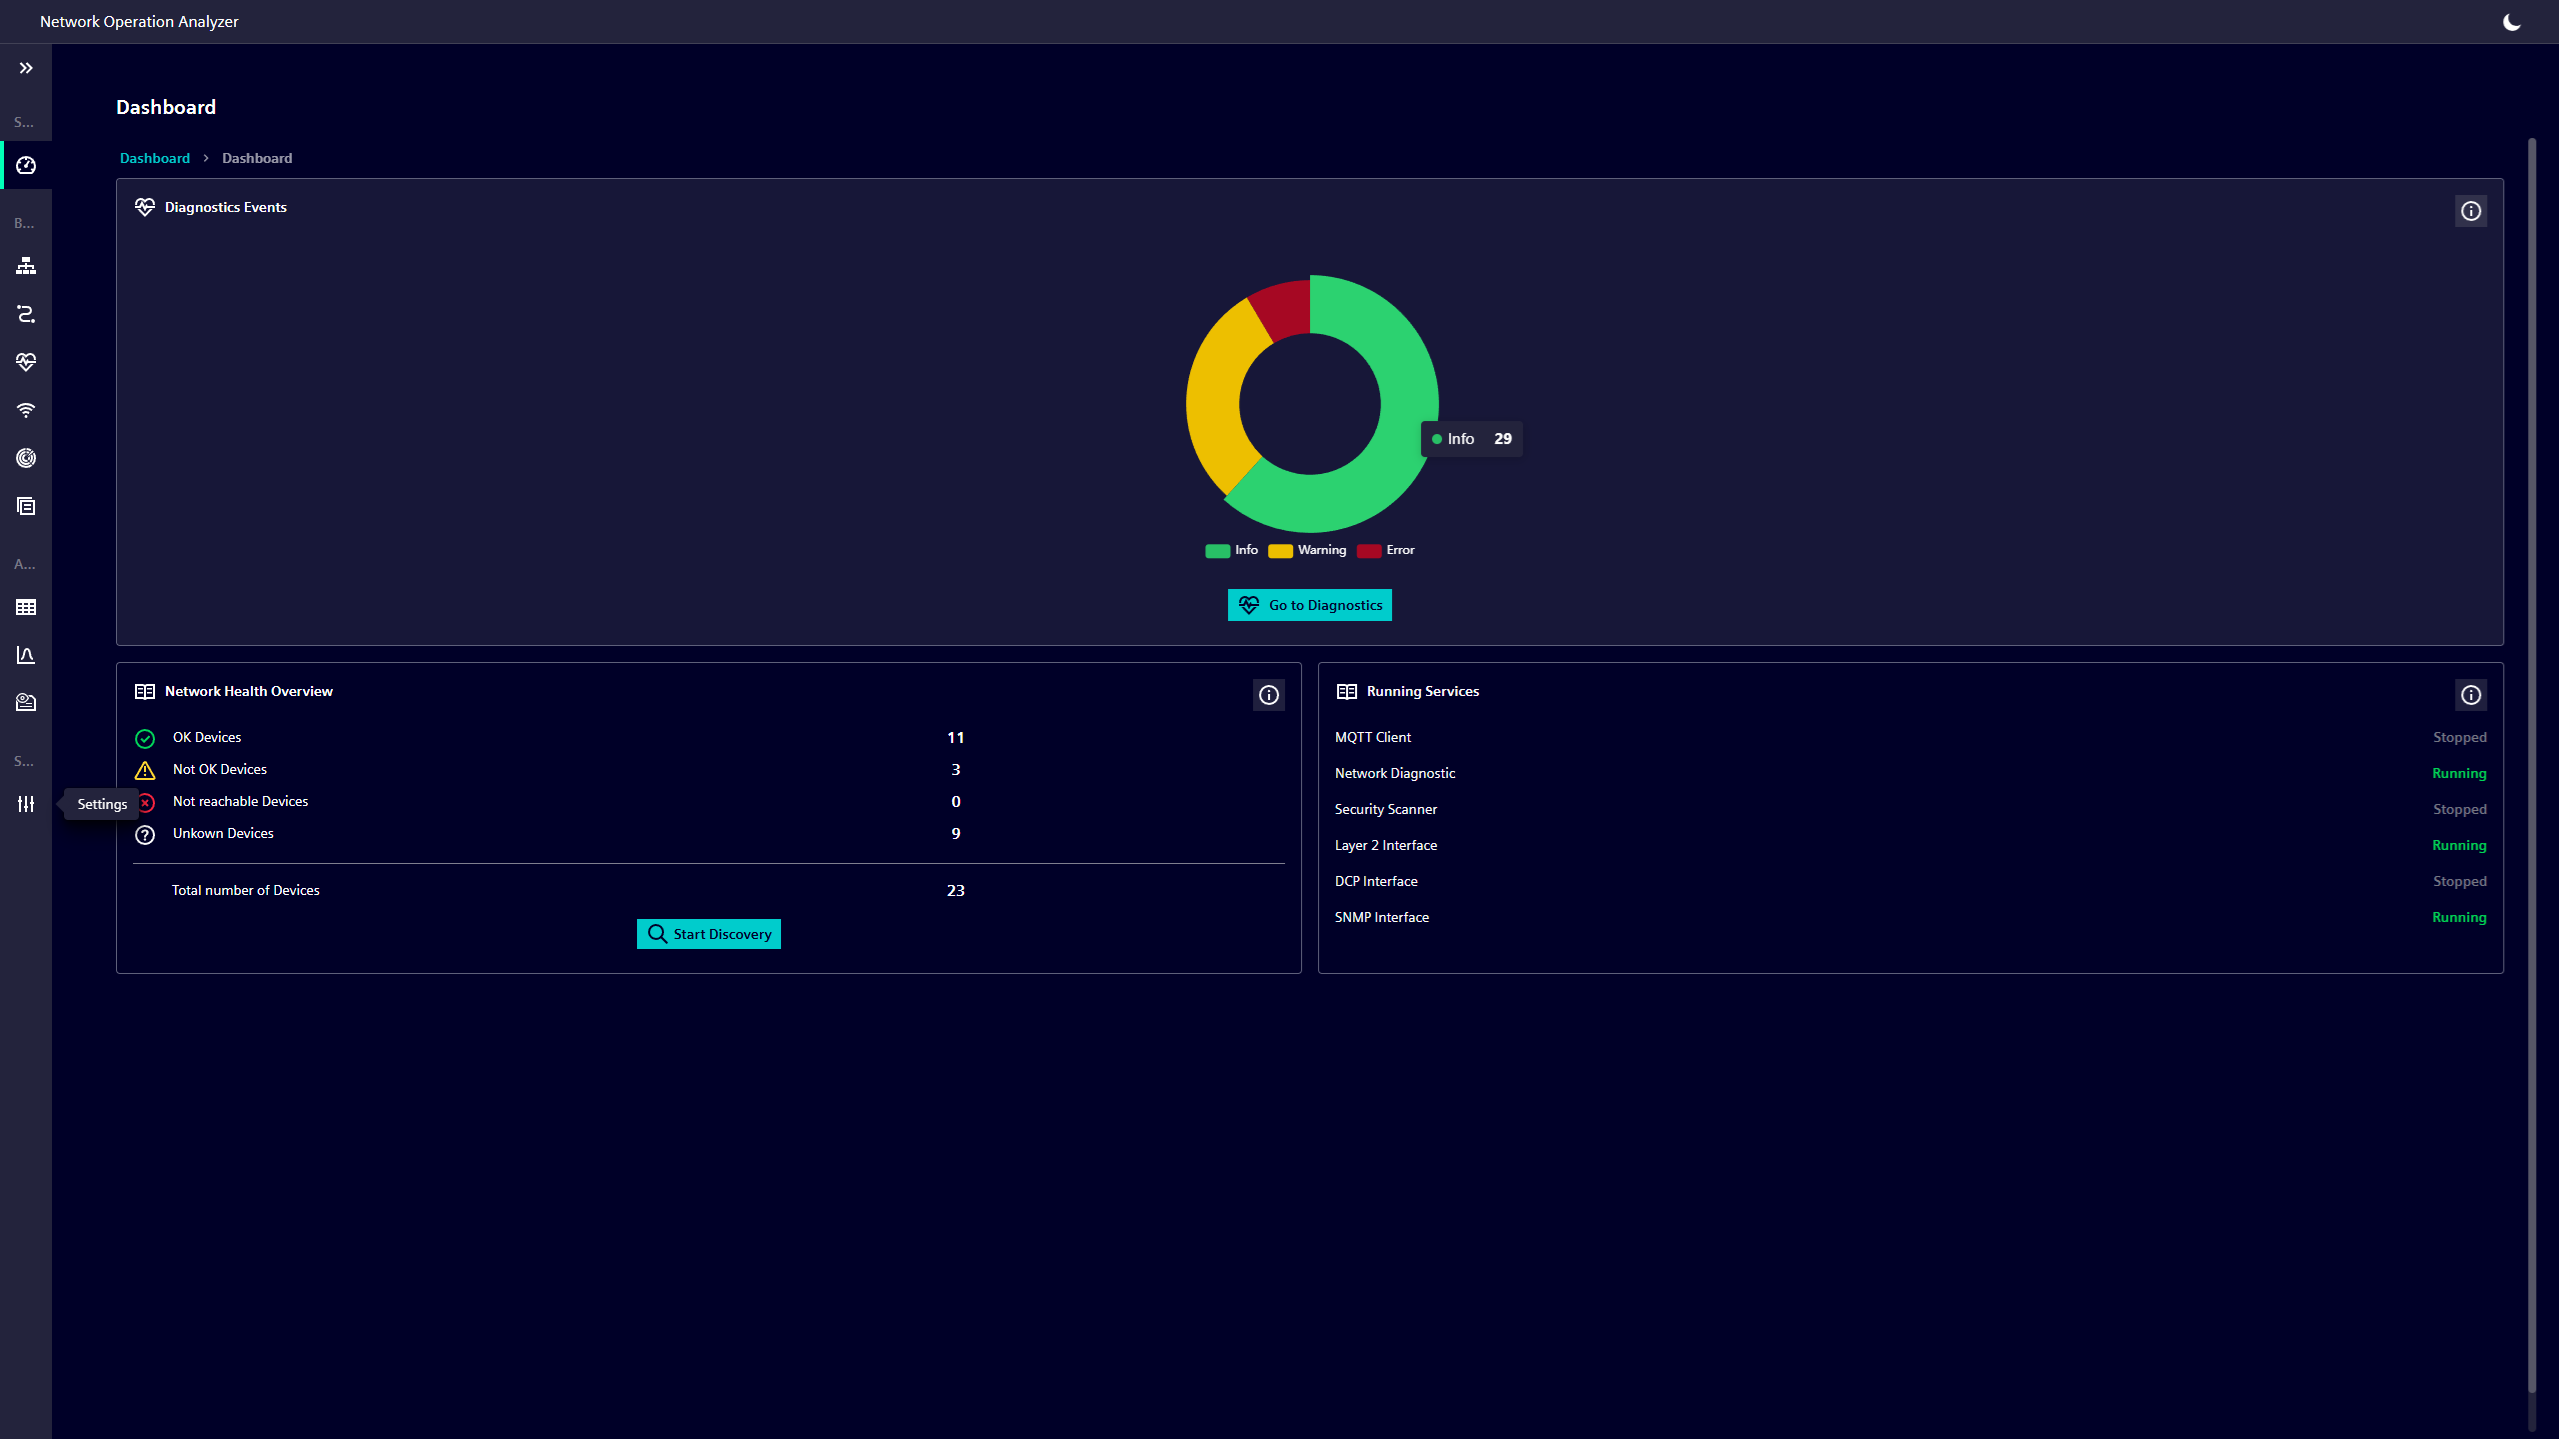Open the chart statistics icon in sidebar
Screen dimensions: 2559x1439
coord(26,655)
